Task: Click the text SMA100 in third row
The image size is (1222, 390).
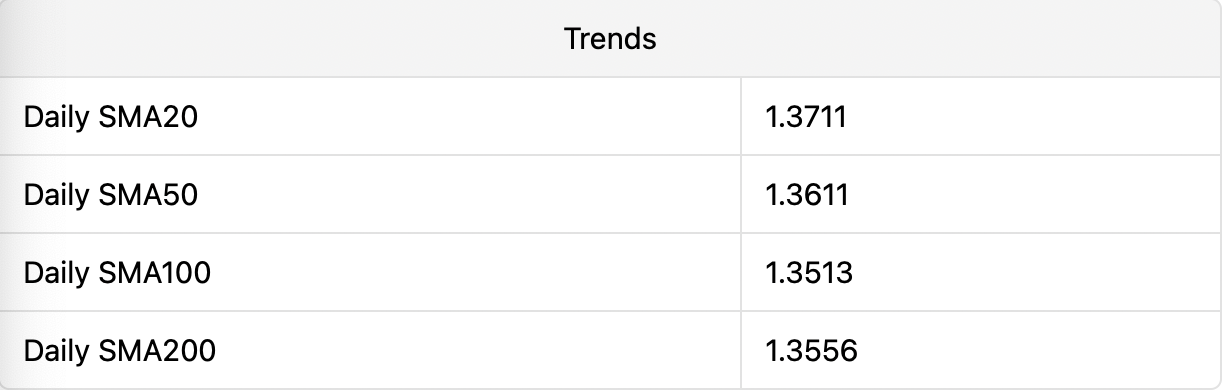Action: pyautogui.click(x=155, y=273)
